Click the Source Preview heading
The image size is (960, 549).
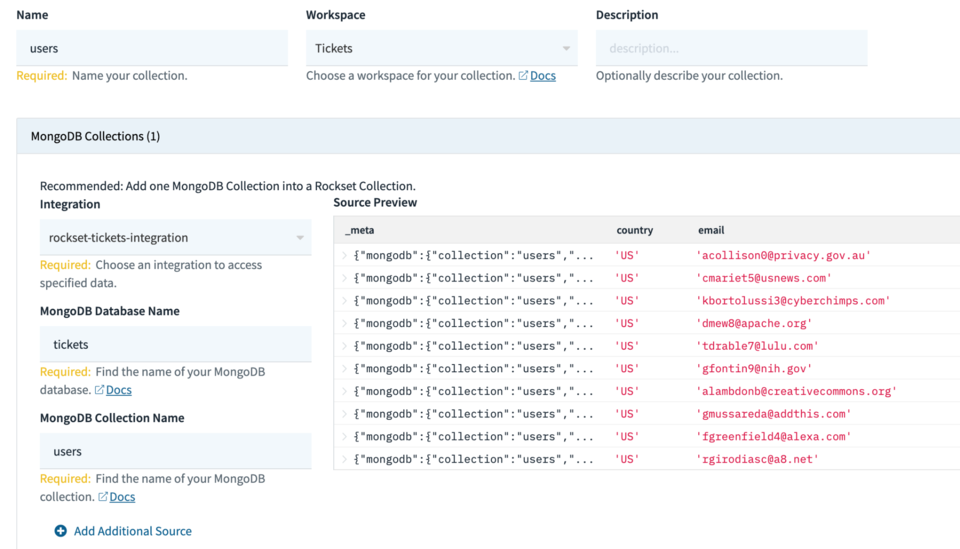pyautogui.click(x=375, y=203)
